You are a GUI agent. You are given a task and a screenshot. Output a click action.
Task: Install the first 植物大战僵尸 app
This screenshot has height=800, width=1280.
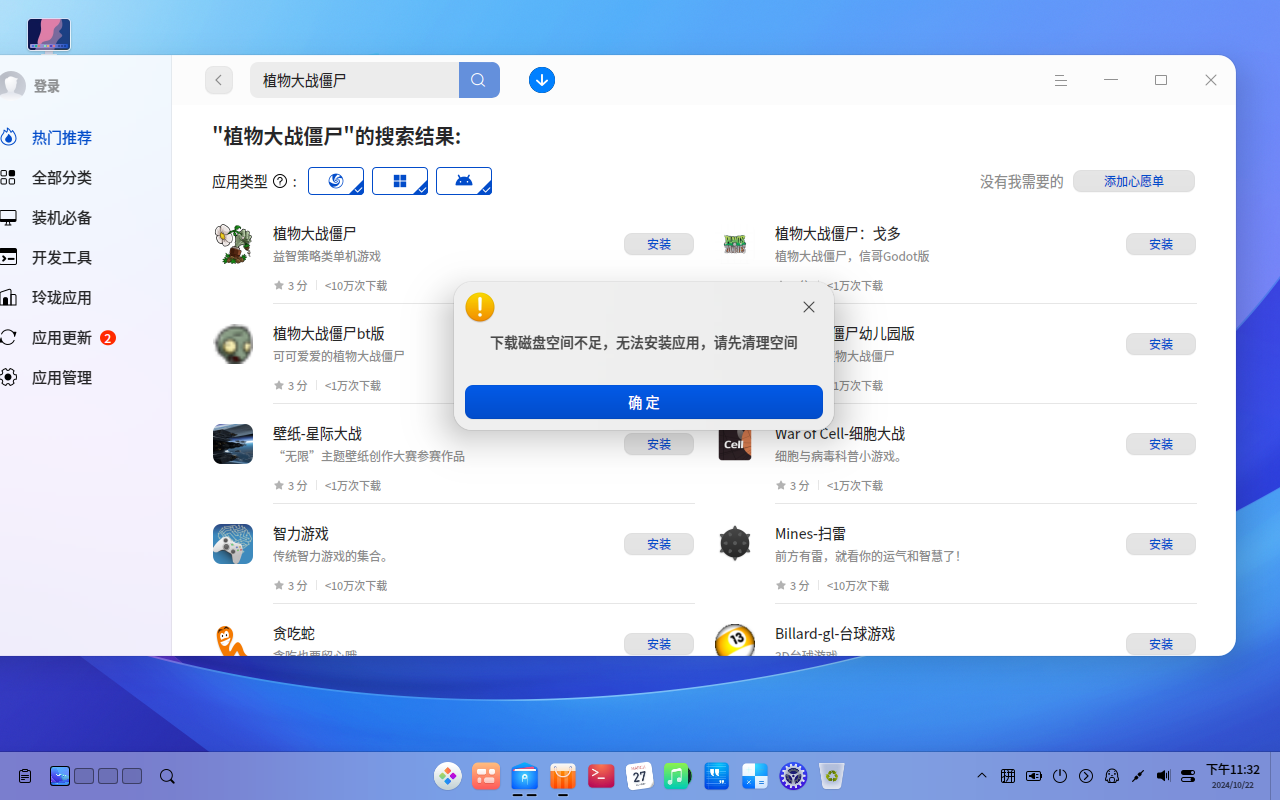[x=659, y=244]
